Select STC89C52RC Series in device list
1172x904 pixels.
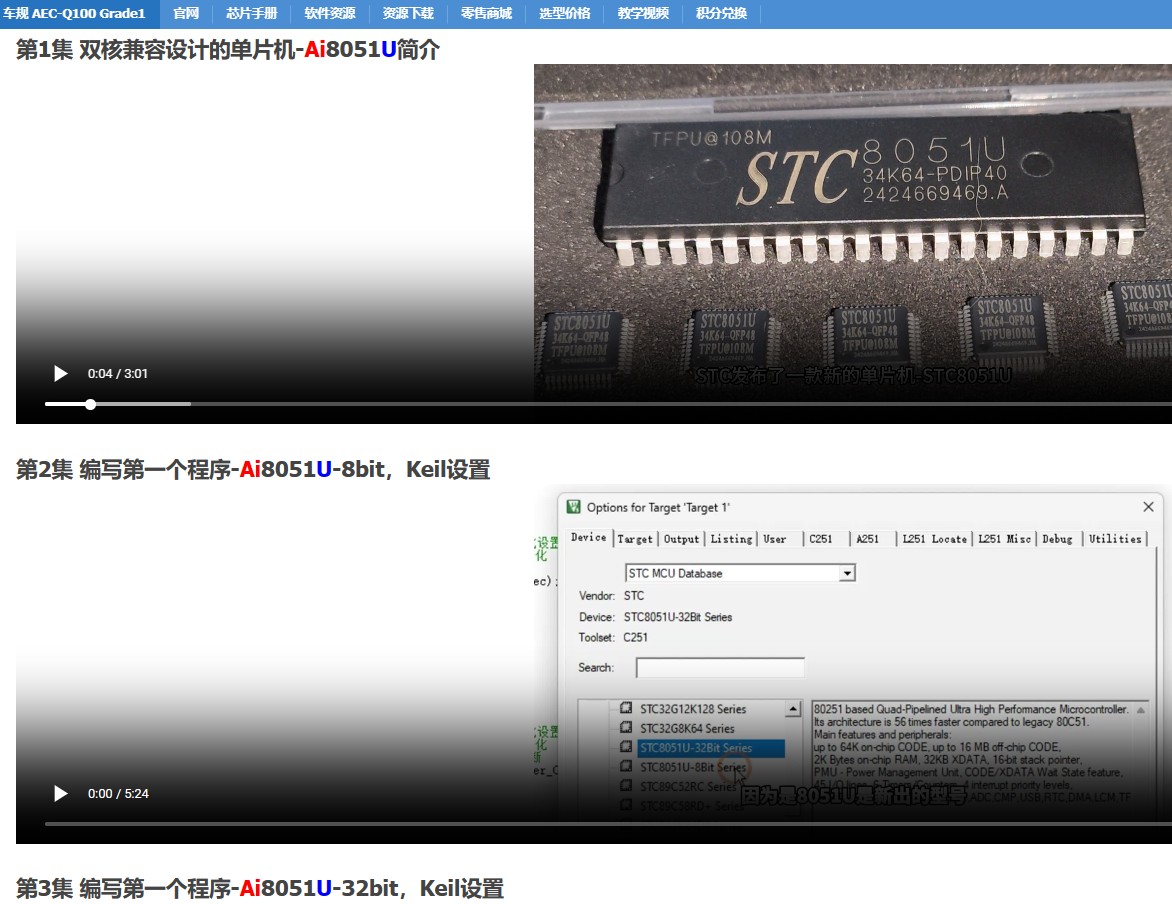[688, 787]
